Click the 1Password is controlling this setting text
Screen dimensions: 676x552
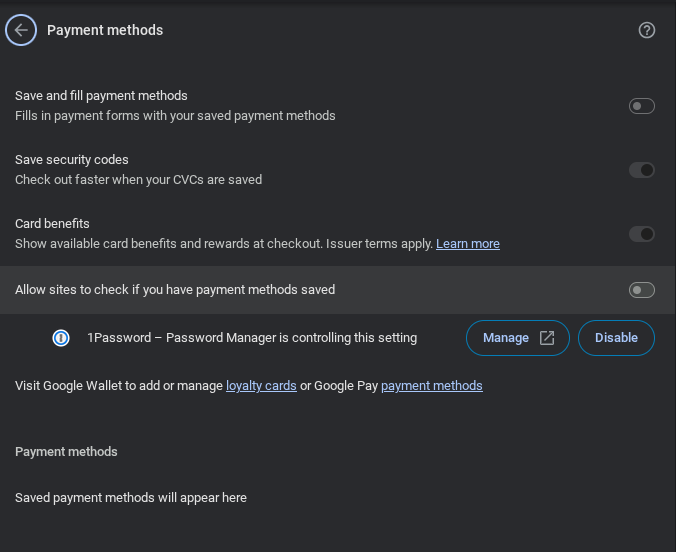coord(252,338)
